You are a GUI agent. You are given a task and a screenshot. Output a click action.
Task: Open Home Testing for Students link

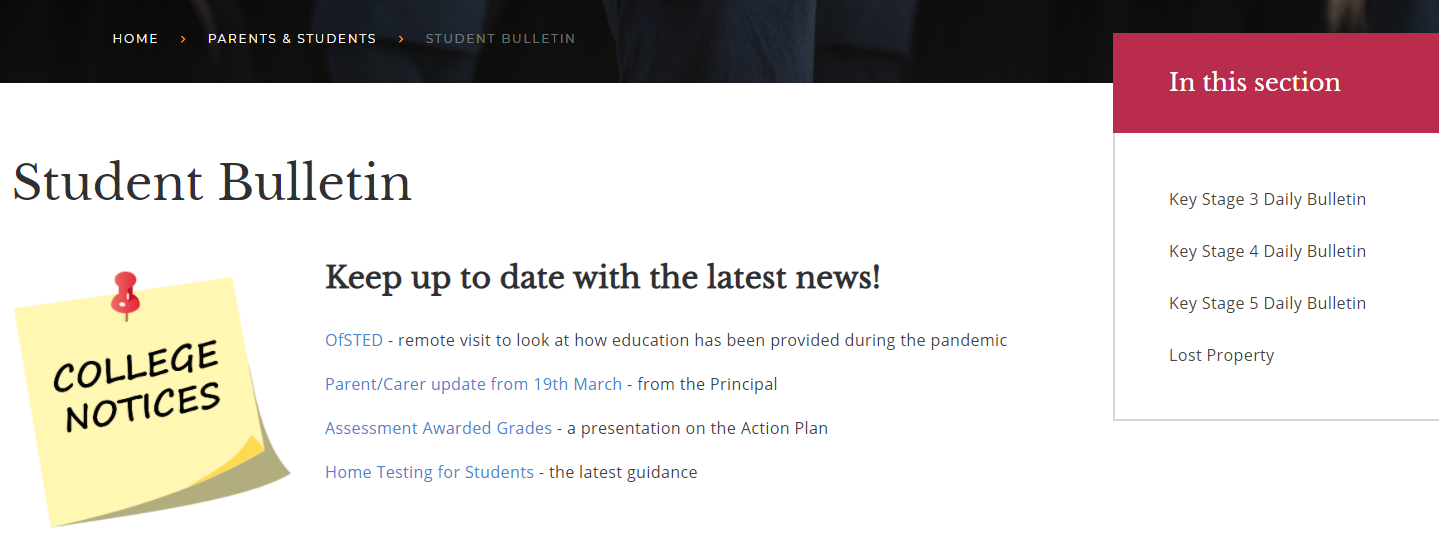(x=429, y=472)
